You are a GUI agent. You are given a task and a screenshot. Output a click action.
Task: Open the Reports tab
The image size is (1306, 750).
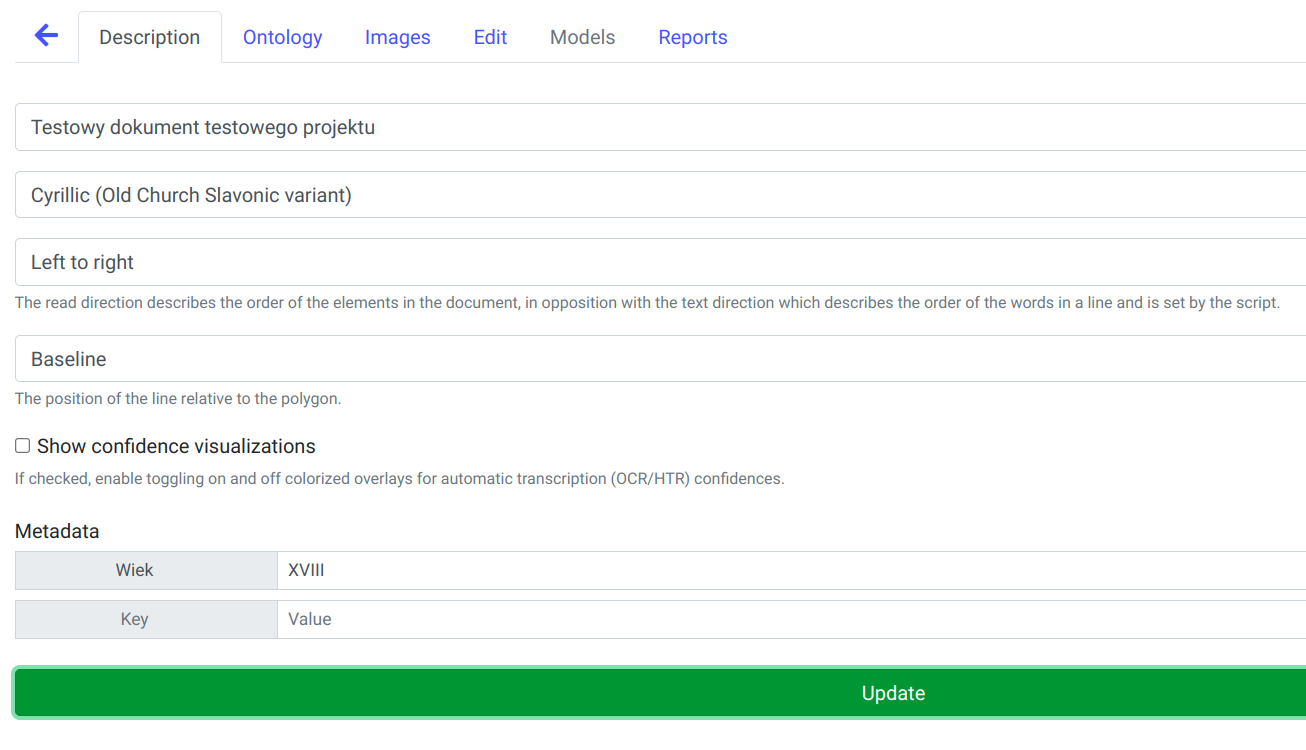[692, 38]
